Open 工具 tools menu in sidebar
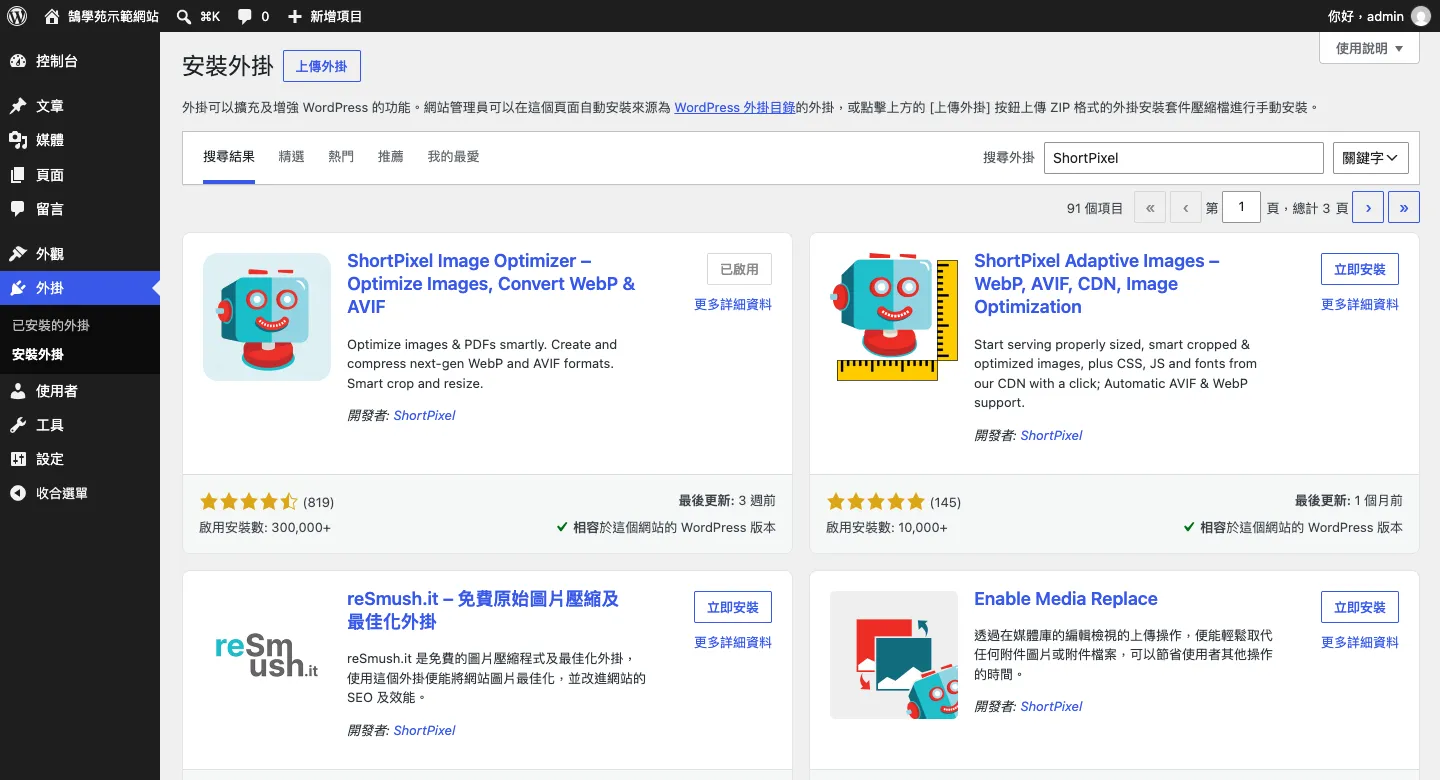1440x780 pixels. [80, 425]
